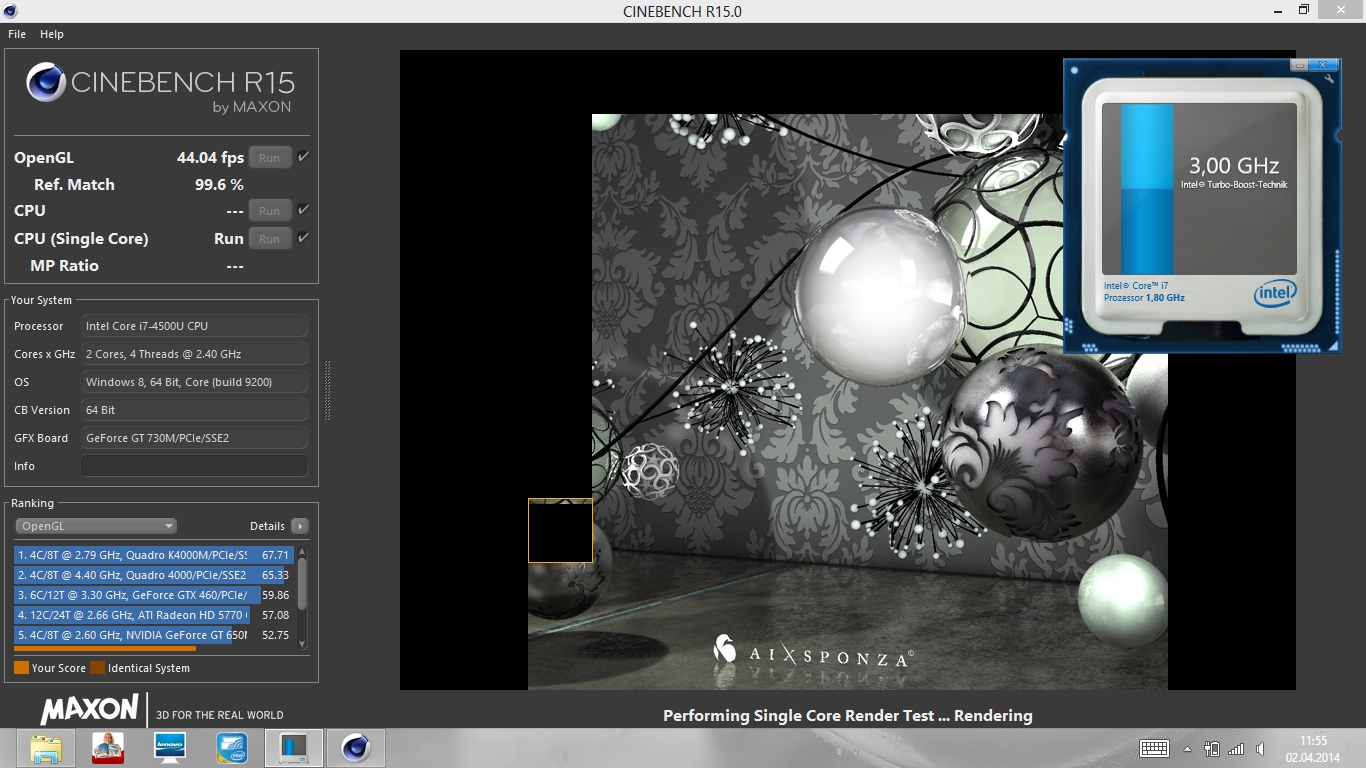Select ranking entry 2 Quadro 4000

[x=152, y=575]
